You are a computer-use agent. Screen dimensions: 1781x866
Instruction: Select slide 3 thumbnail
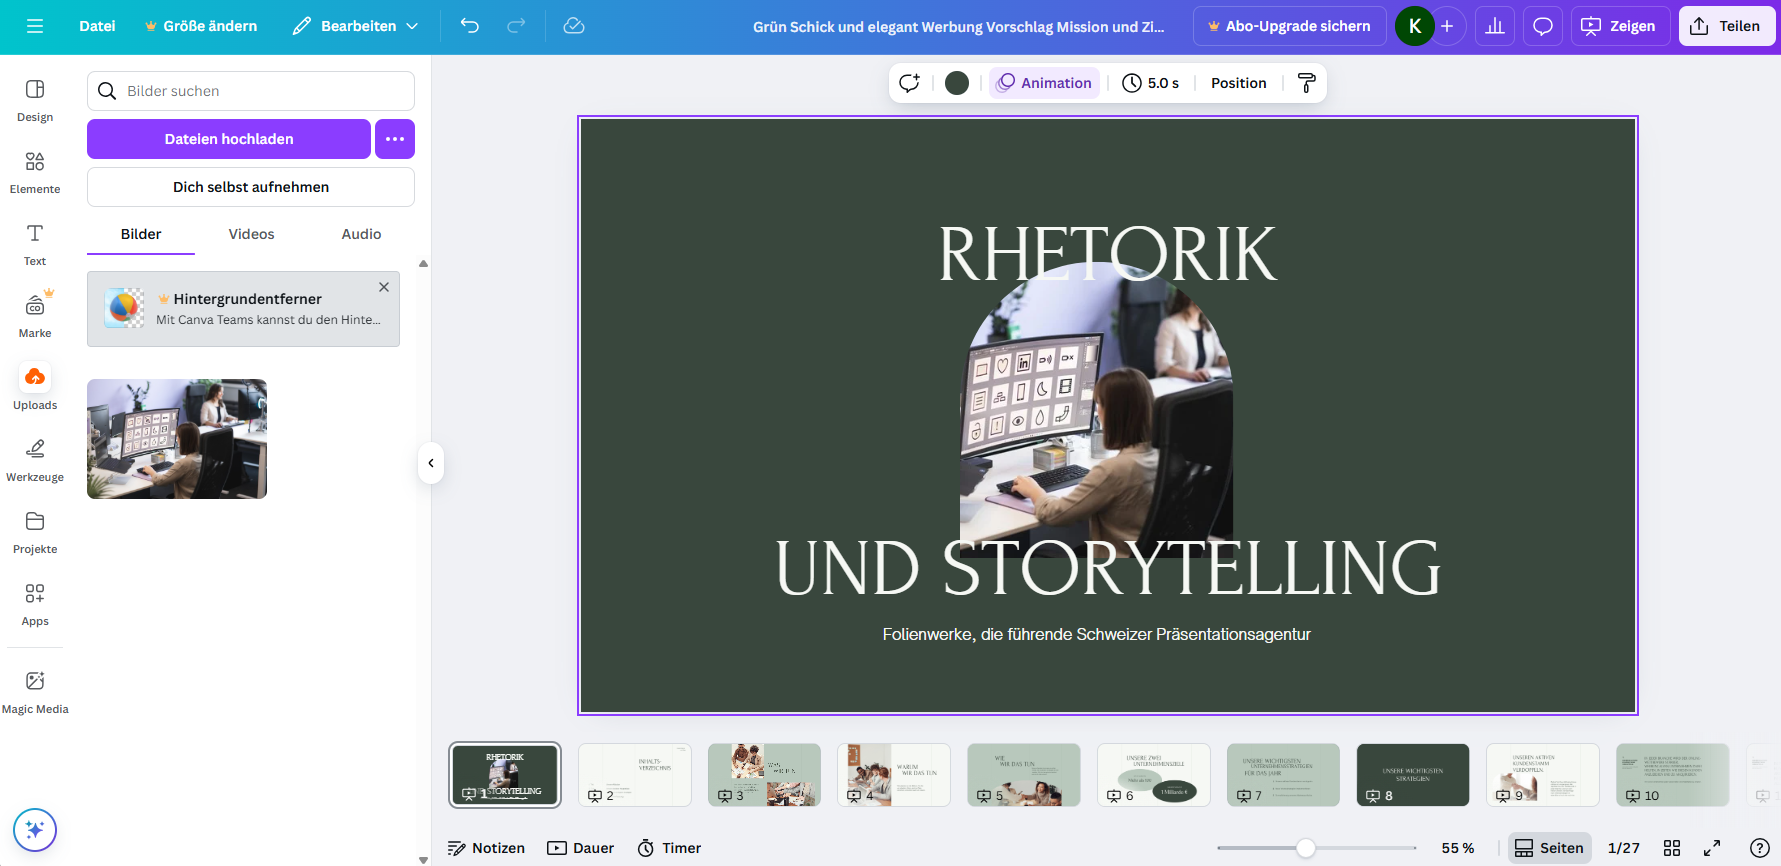point(764,775)
